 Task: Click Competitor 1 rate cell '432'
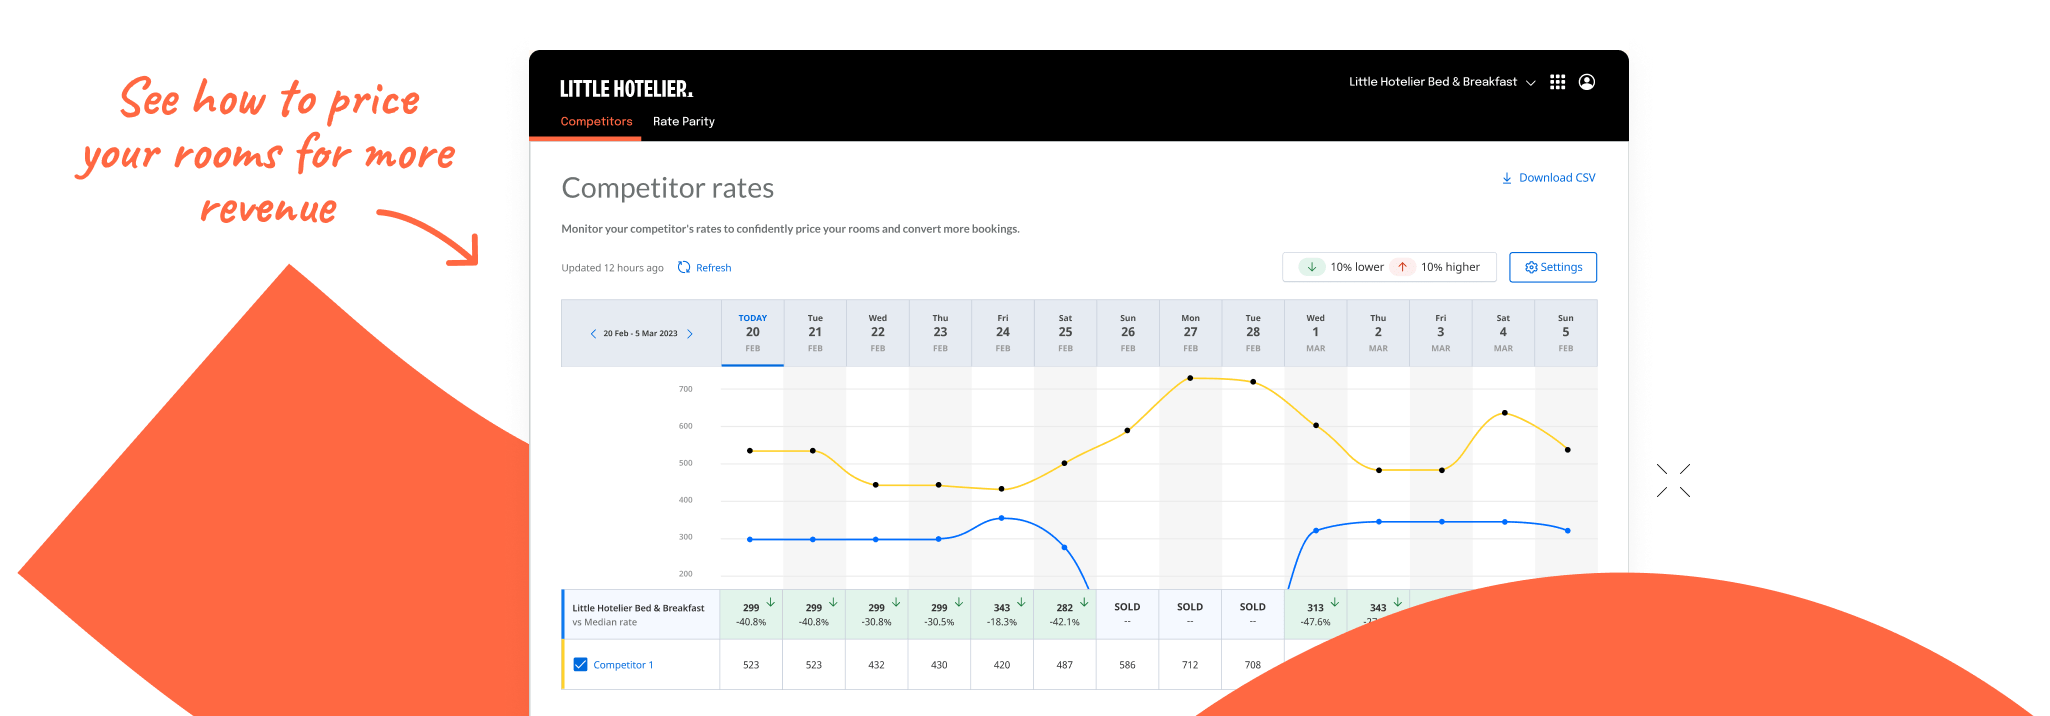876,665
